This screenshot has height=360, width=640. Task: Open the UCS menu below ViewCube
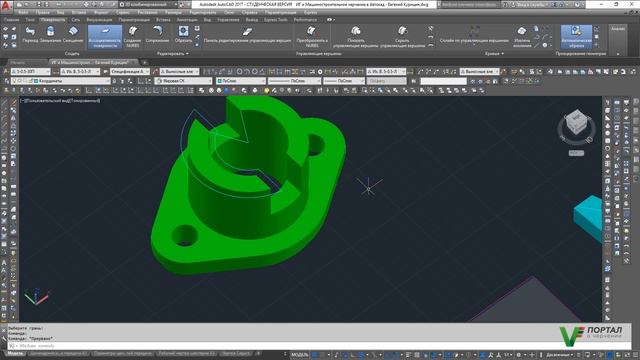point(576,153)
